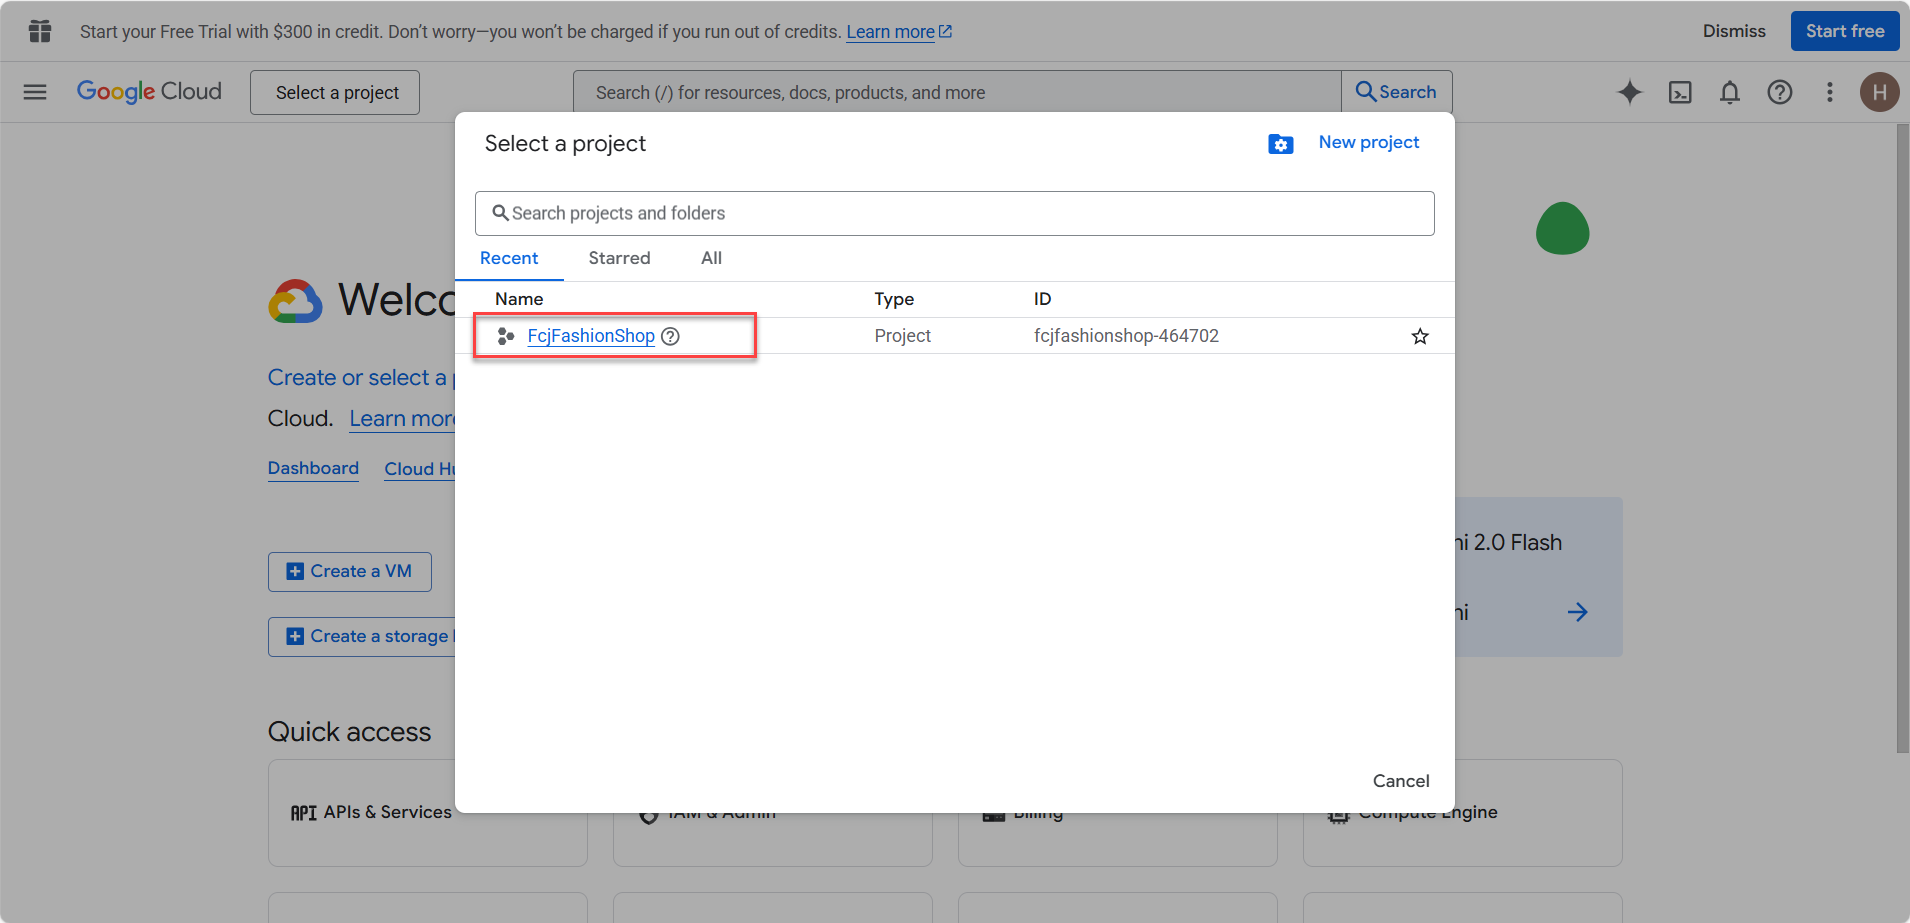Open the three-dot more options menu
This screenshot has height=923, width=1910.
click(x=1830, y=92)
